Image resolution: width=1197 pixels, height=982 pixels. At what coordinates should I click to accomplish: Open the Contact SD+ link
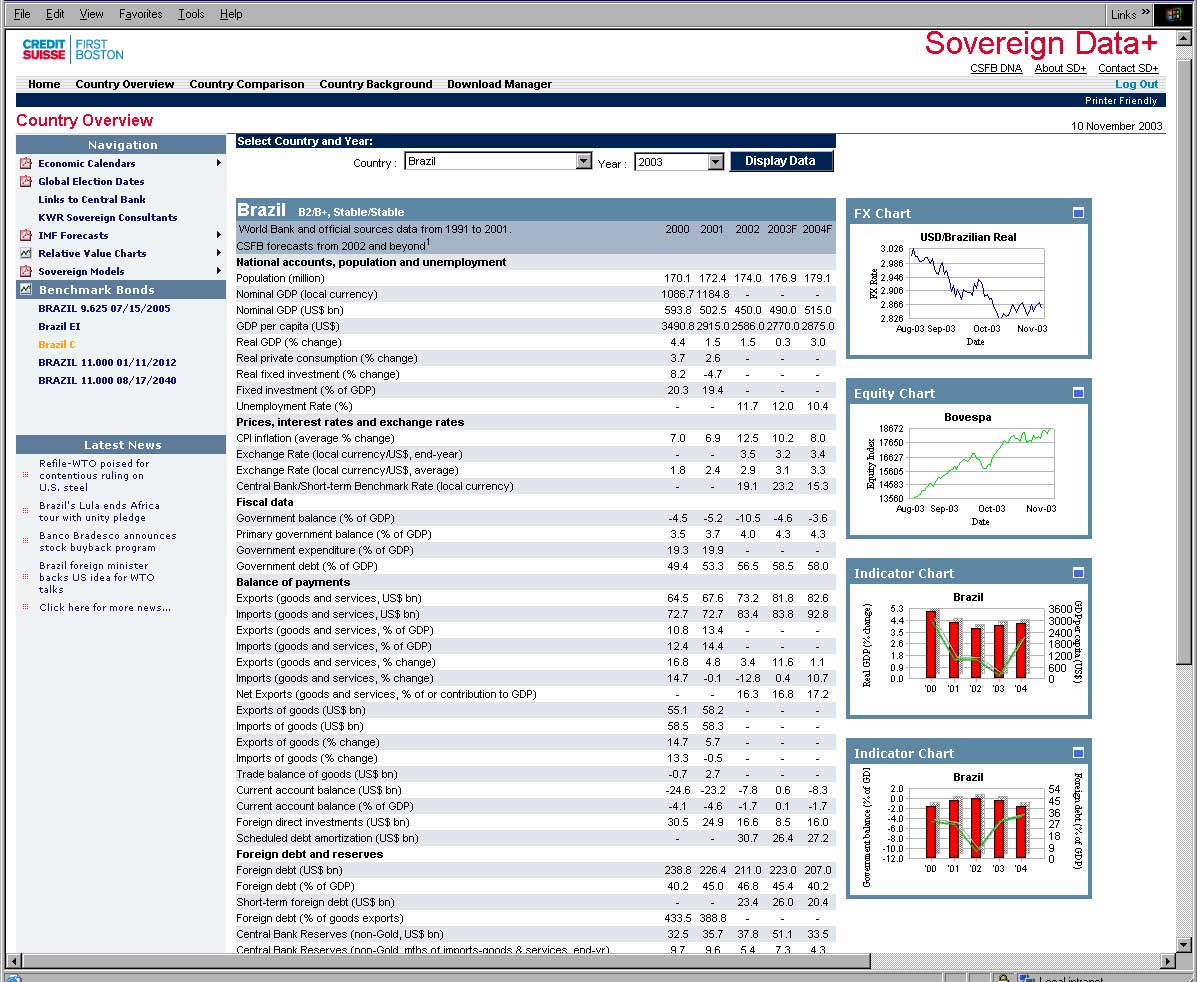(x=1128, y=68)
